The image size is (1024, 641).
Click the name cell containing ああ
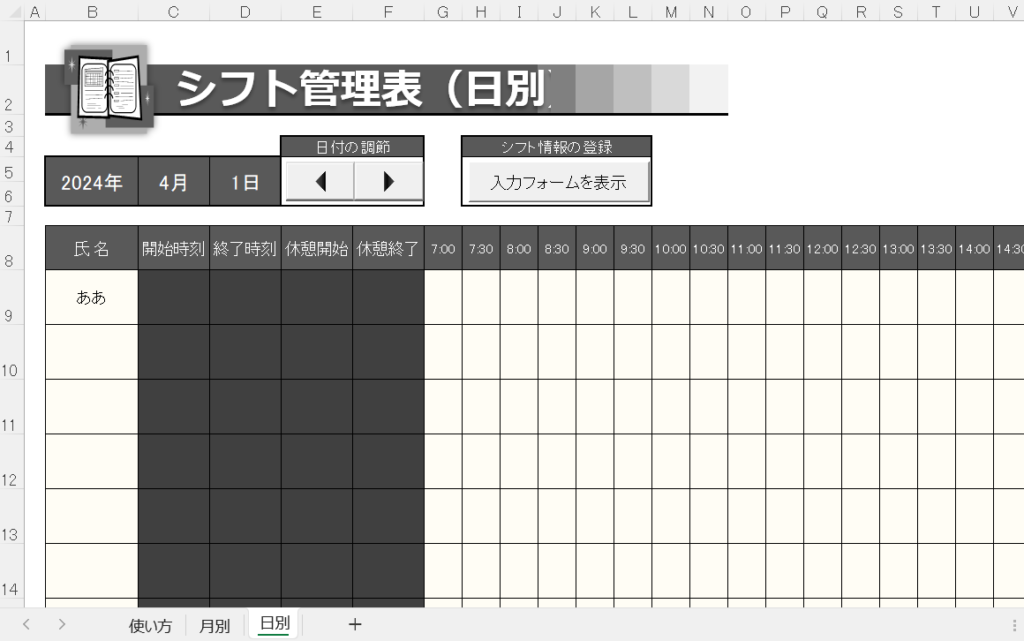91,298
